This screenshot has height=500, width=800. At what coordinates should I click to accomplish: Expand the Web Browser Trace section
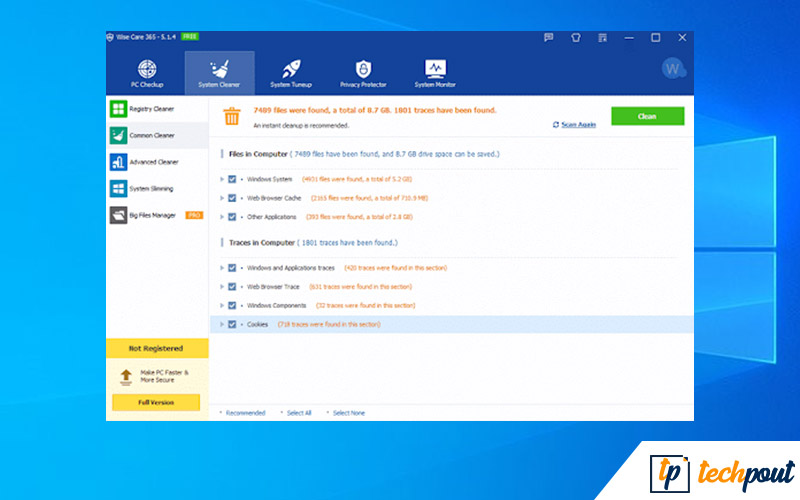[221, 286]
